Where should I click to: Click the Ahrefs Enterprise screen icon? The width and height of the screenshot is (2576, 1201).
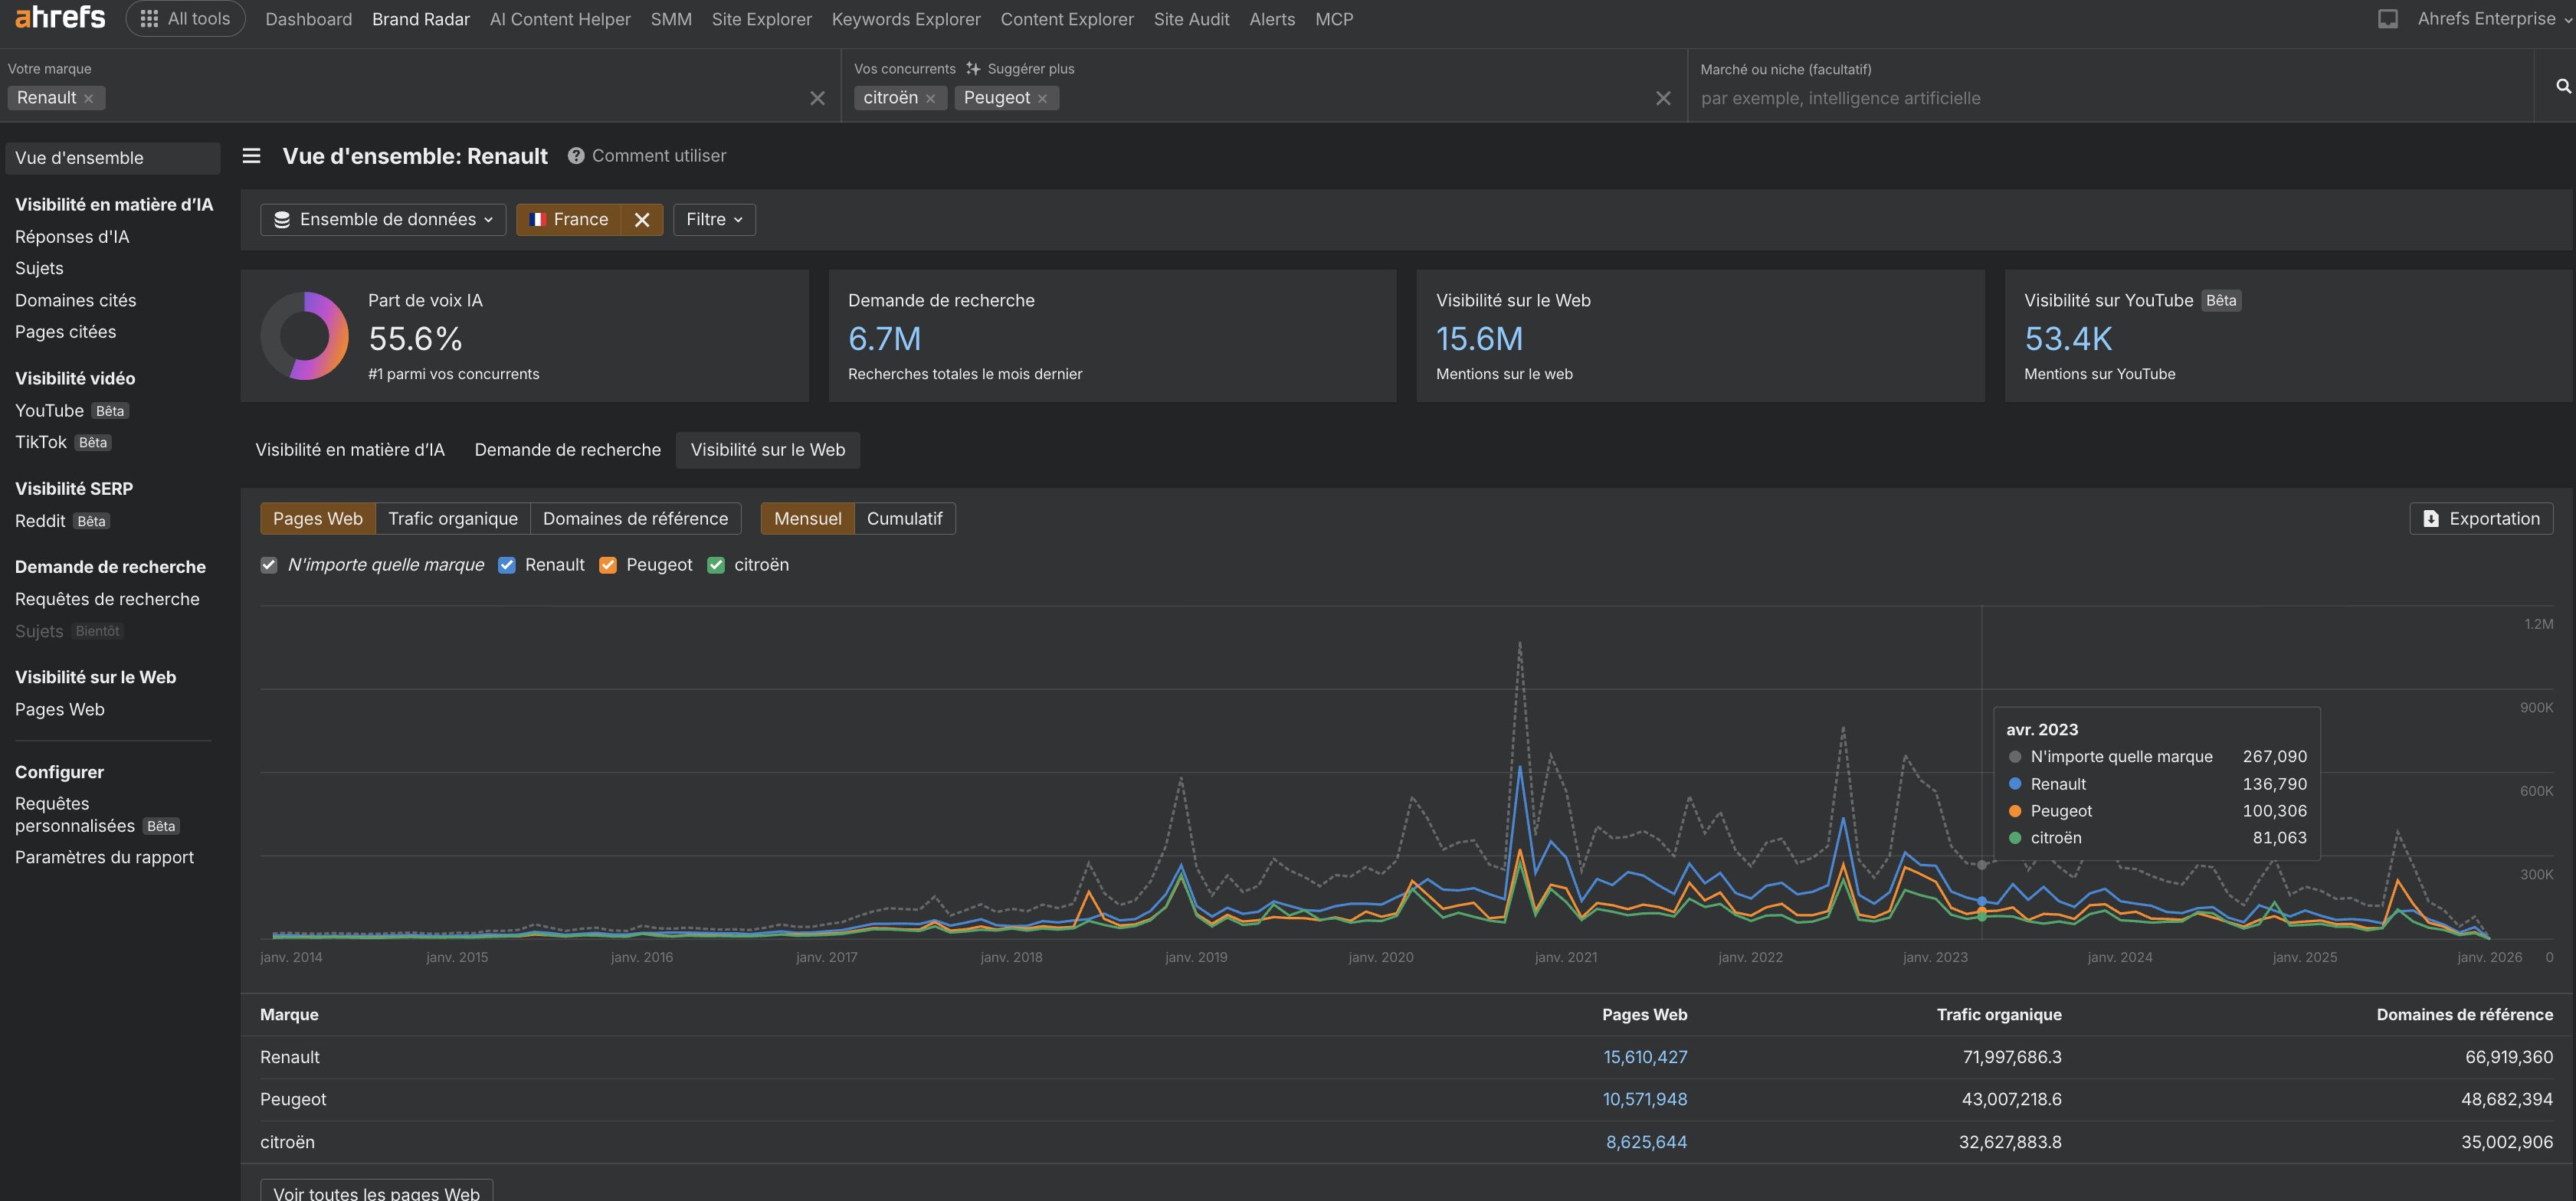tap(2388, 18)
